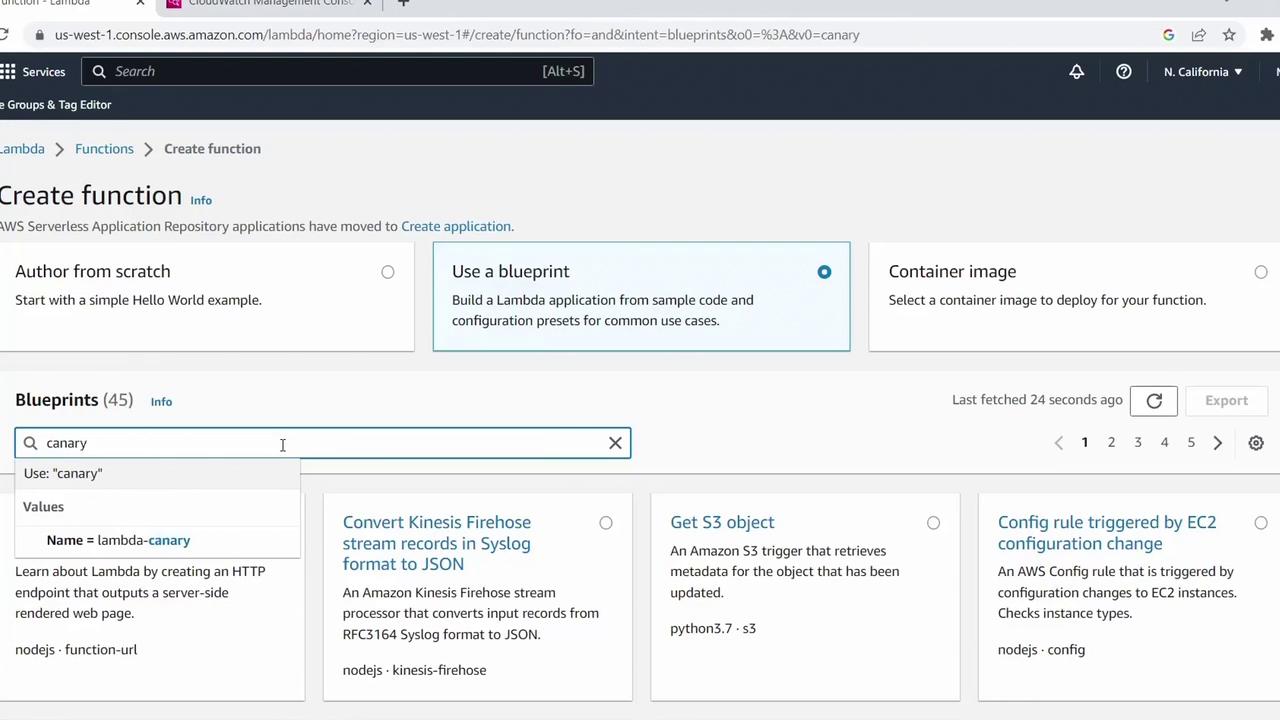
Task: Close the CloudWatch Management Console tab
Action: [x=367, y=3]
